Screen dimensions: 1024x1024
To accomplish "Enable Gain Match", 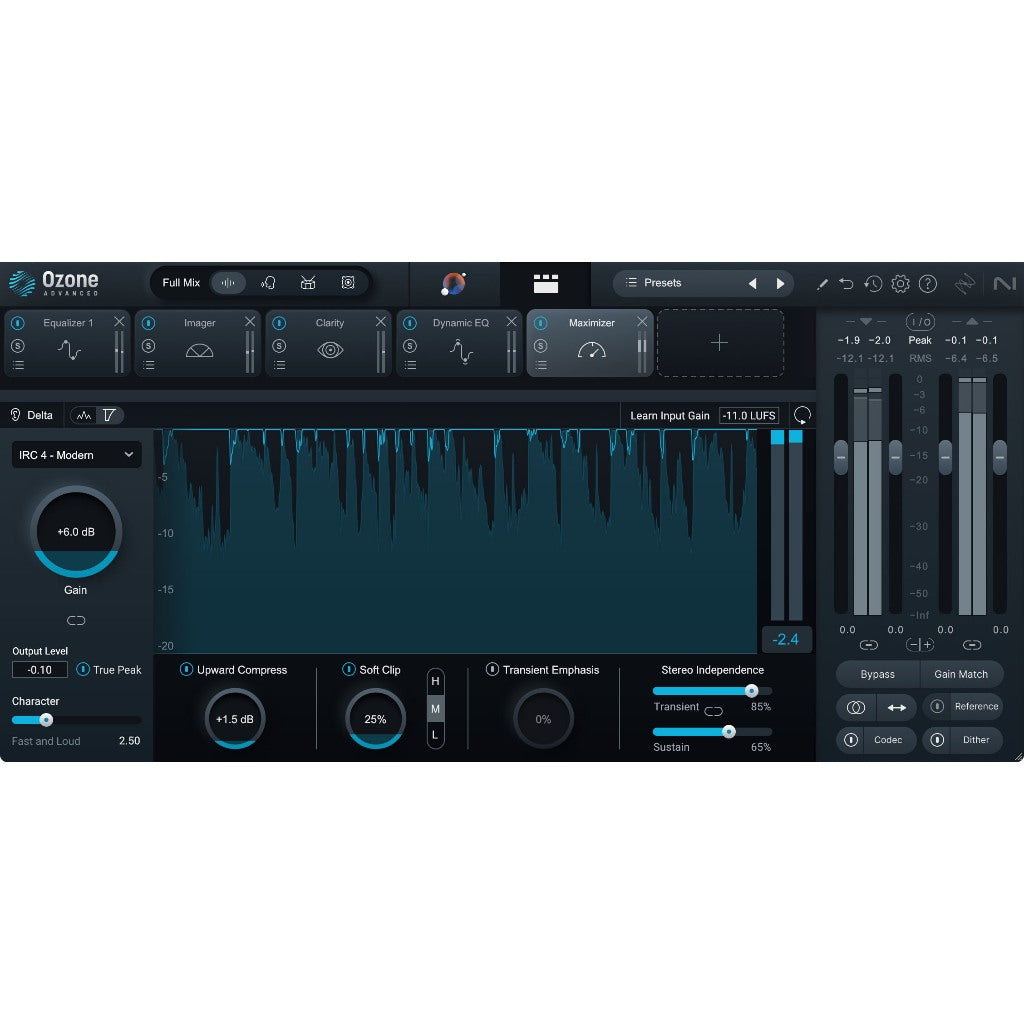I will pyautogui.click(x=962, y=674).
